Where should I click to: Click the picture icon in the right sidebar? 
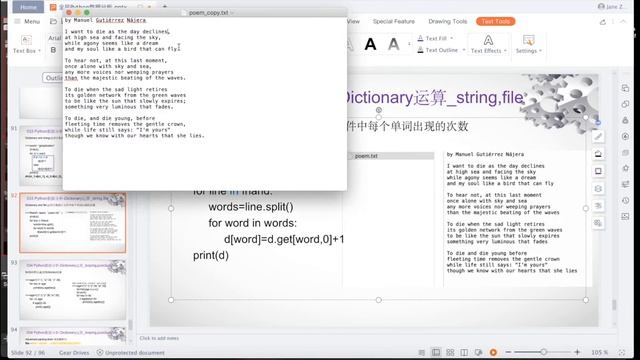coord(625,216)
